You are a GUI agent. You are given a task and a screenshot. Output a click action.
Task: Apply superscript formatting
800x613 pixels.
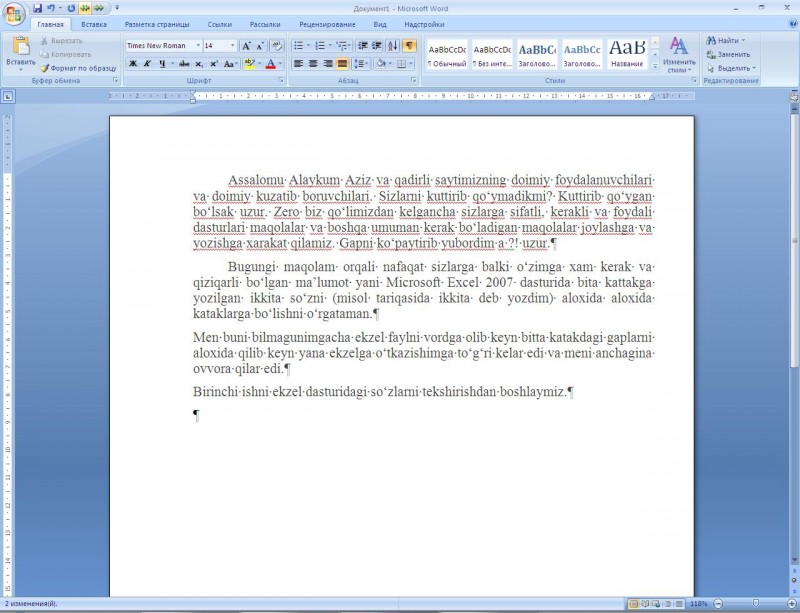coord(214,64)
